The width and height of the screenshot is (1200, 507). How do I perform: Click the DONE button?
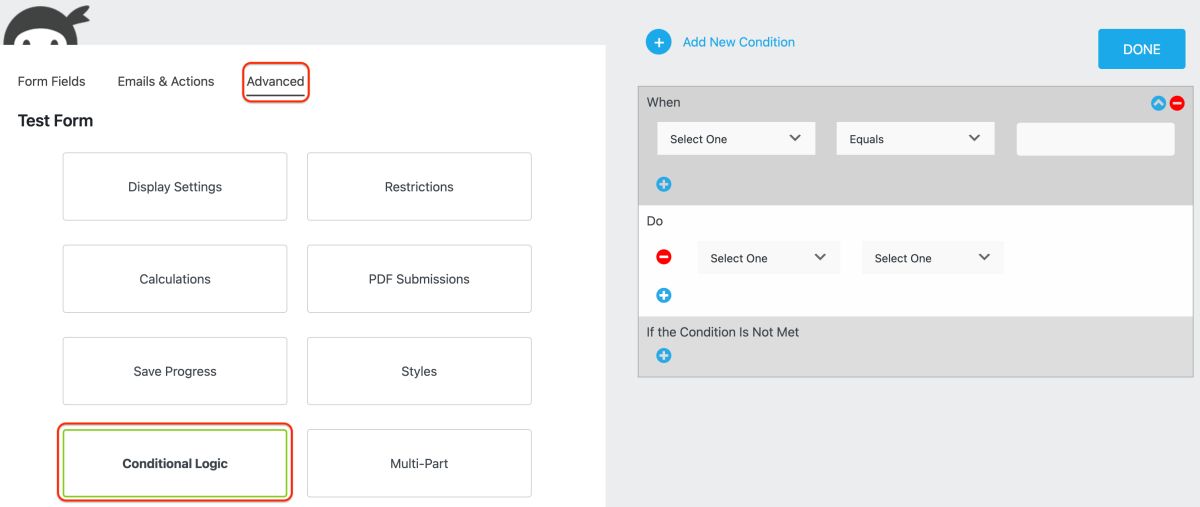pos(1141,49)
